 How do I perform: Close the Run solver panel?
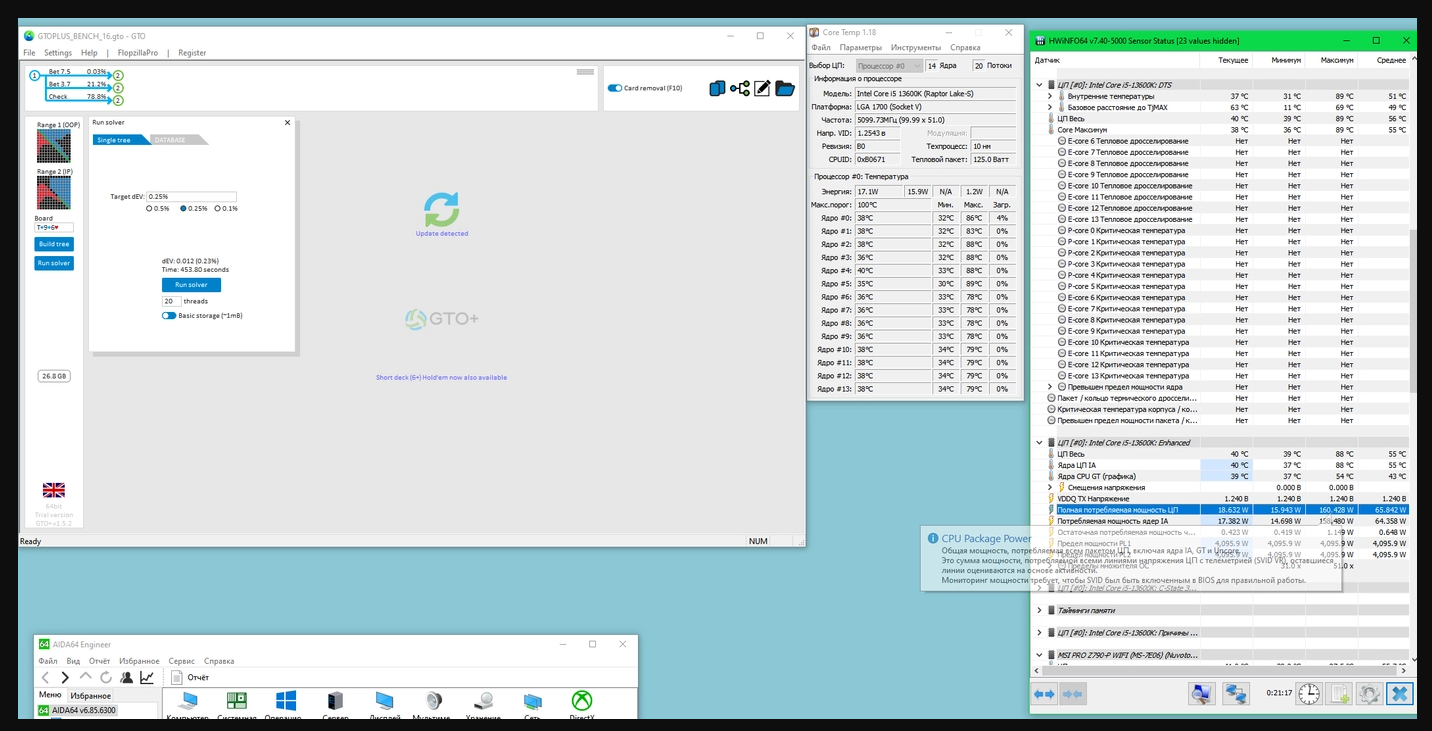[x=287, y=122]
